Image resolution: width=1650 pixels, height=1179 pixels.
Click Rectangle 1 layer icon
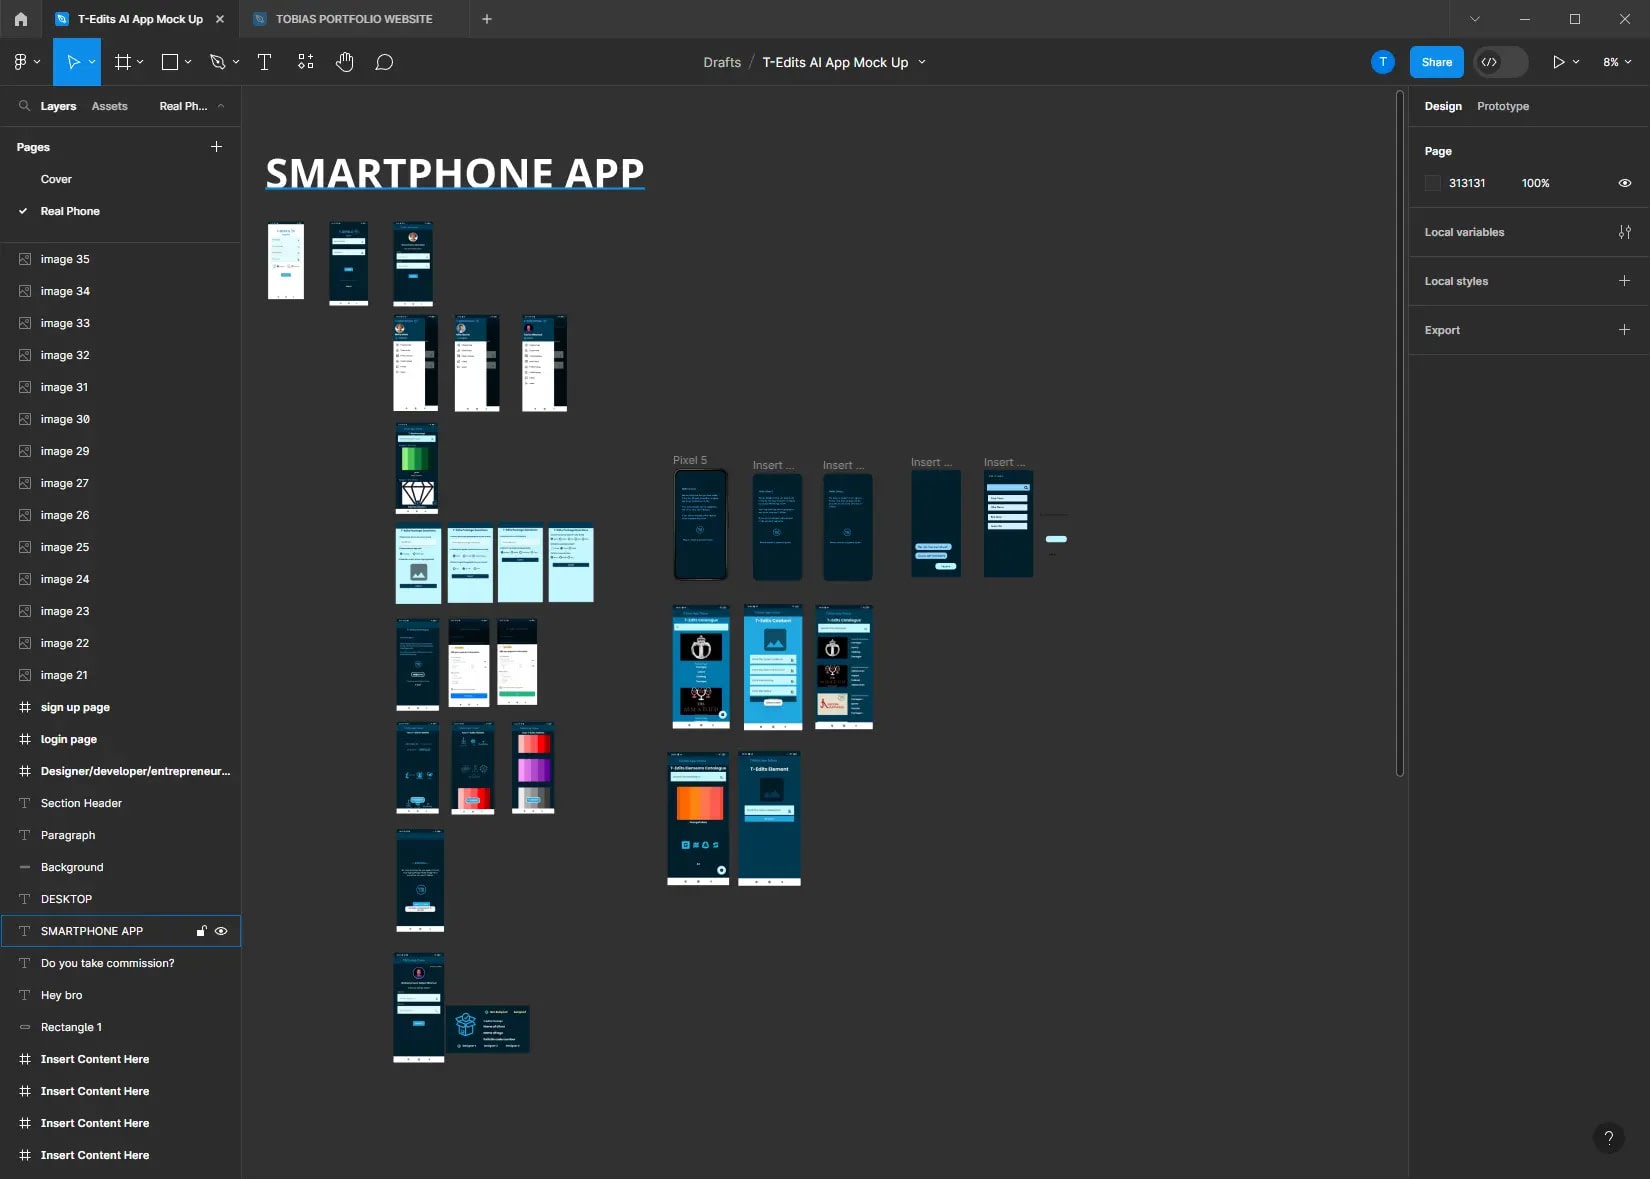point(25,1027)
